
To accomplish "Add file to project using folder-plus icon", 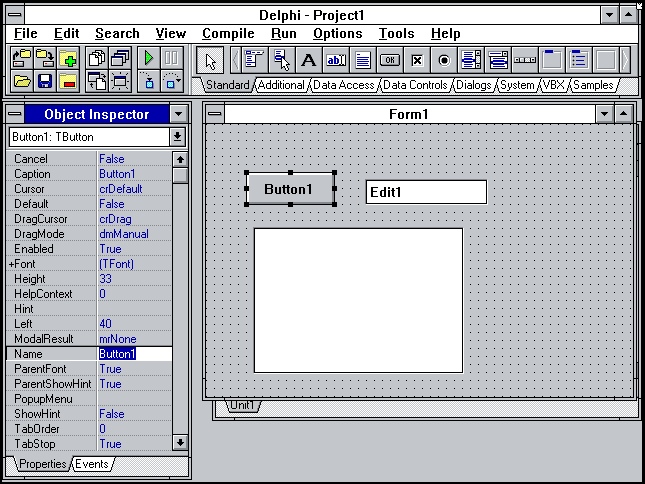I will coord(68,59).
